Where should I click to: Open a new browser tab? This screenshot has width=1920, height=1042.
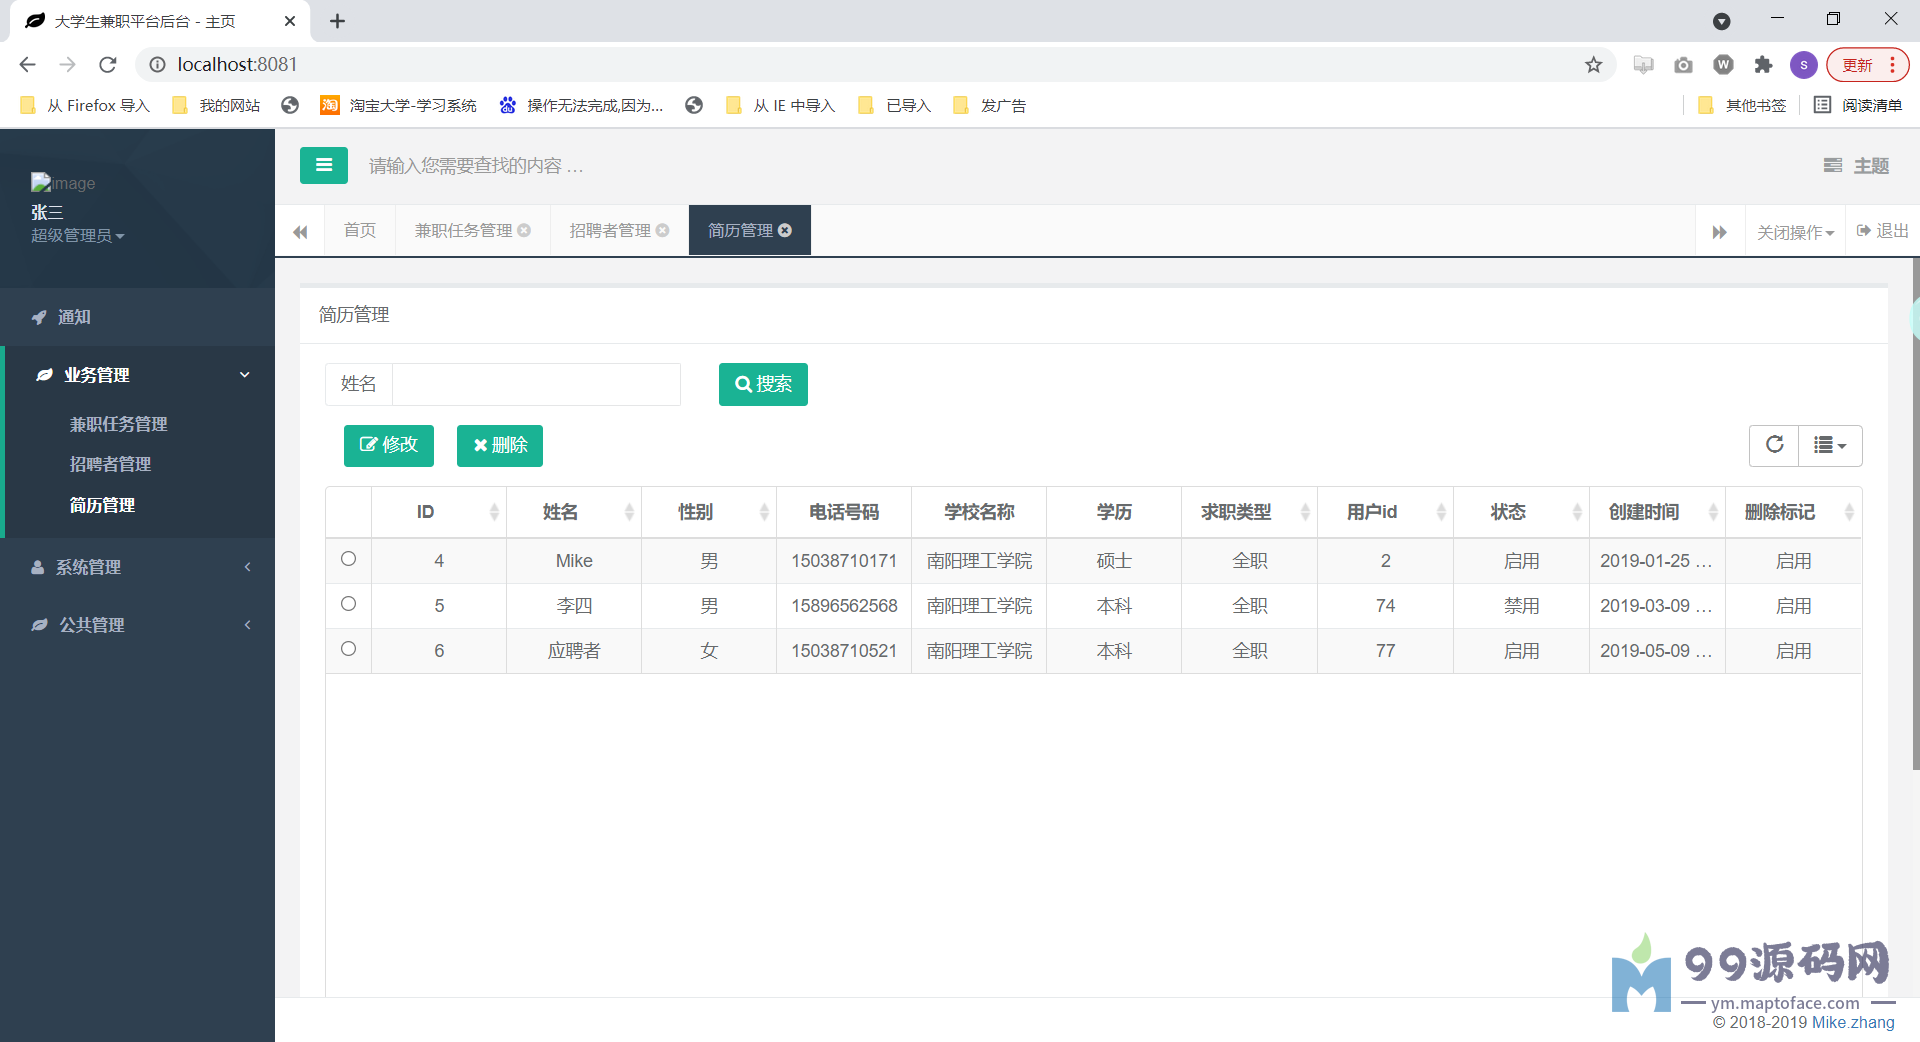338,21
